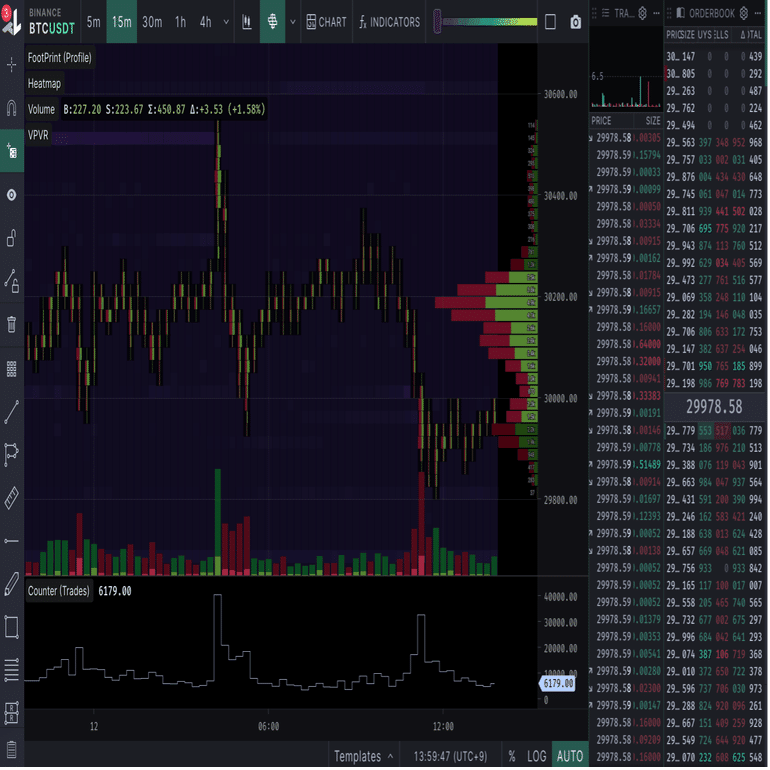This screenshot has width=770, height=770.
Task: Toggle the percent (%) scale mode
Action: coord(512,756)
